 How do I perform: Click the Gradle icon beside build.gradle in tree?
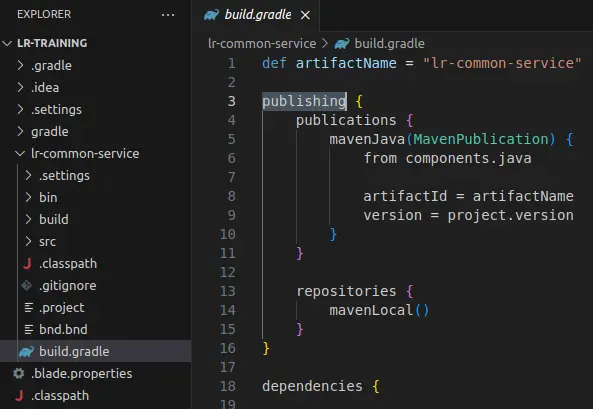click(x=26, y=351)
